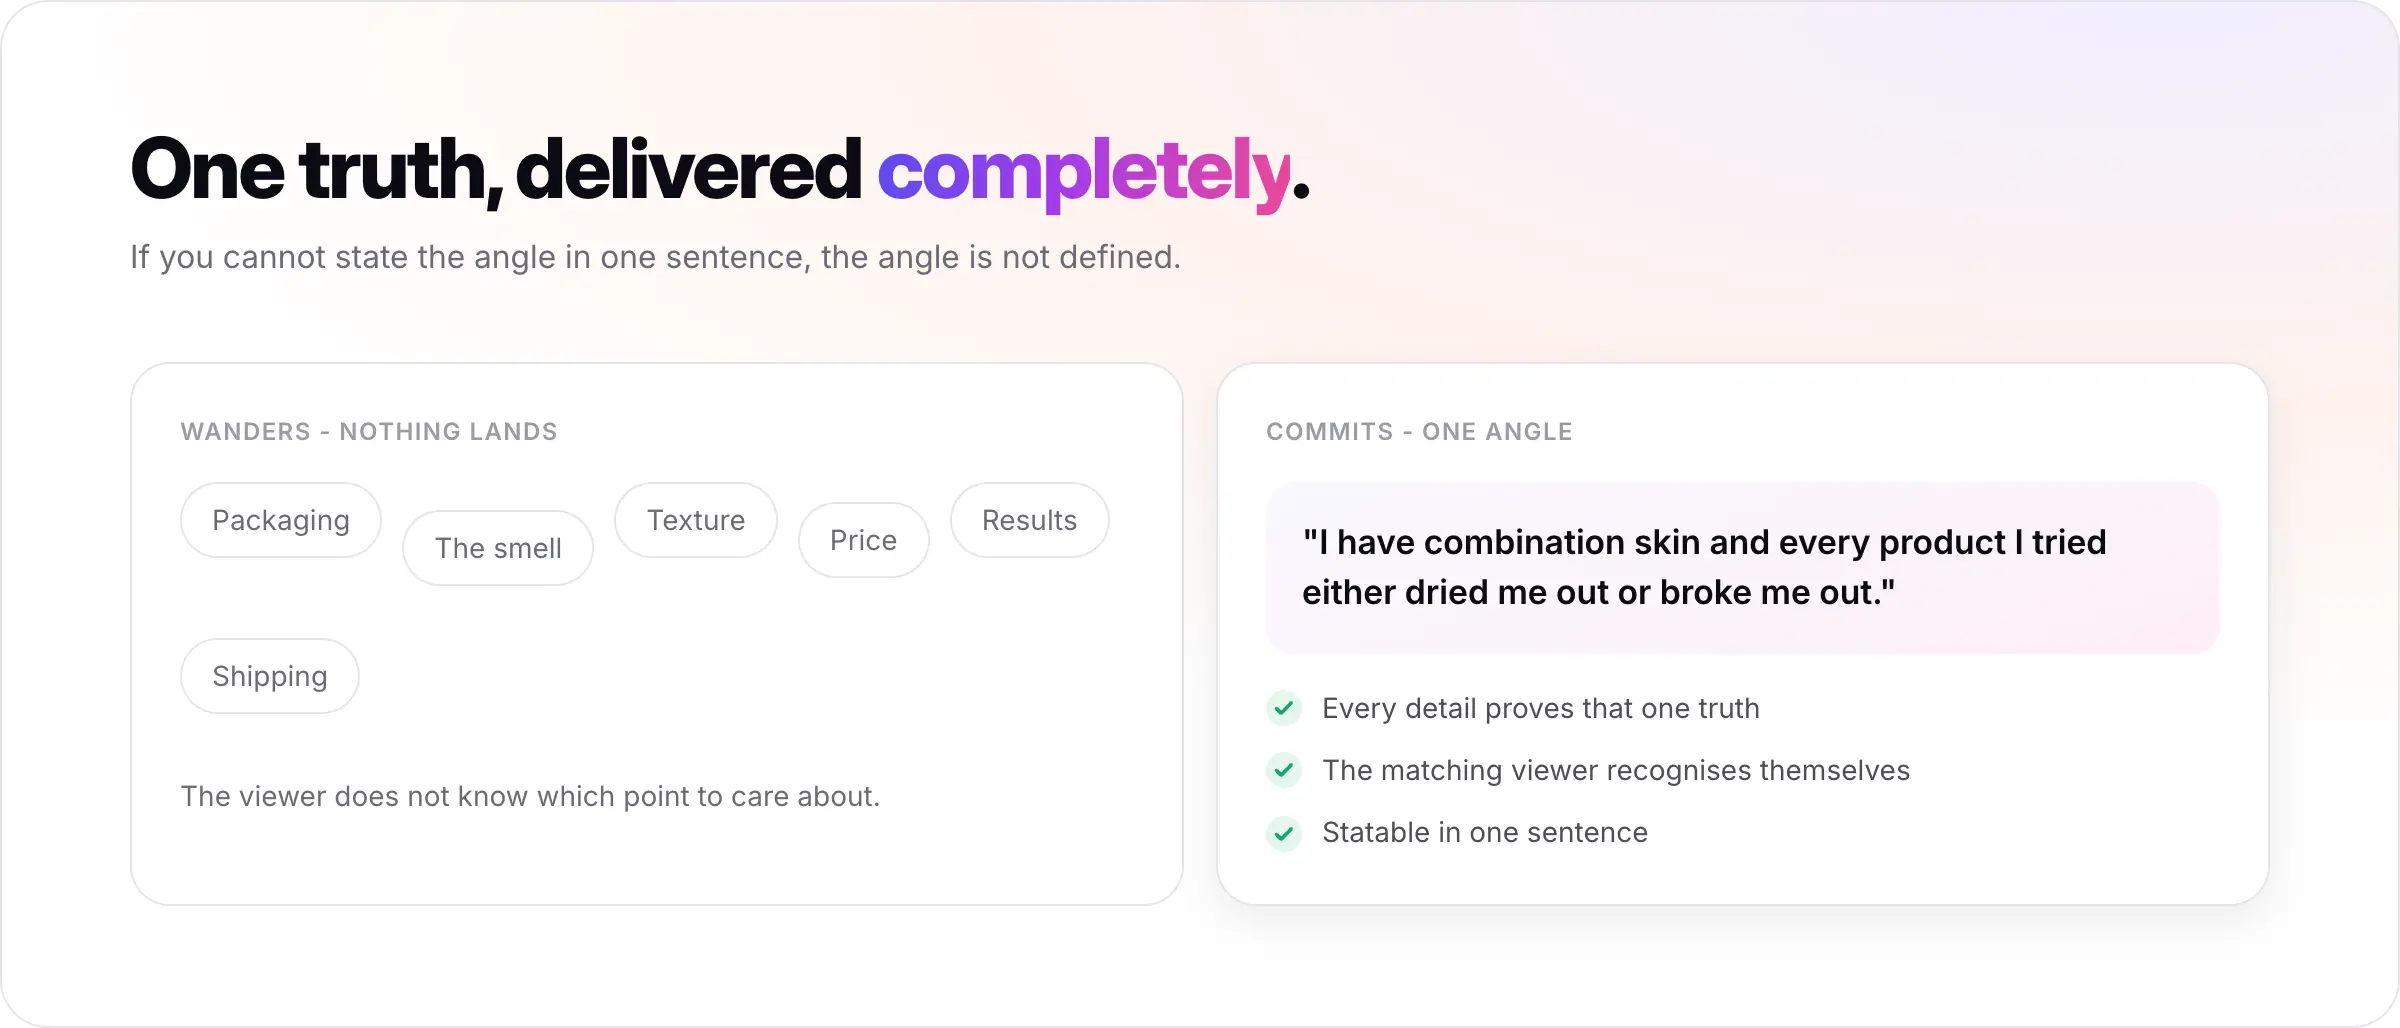Click the Packaging pill tag
Viewport: 2400px width, 1028px height.
pos(281,520)
